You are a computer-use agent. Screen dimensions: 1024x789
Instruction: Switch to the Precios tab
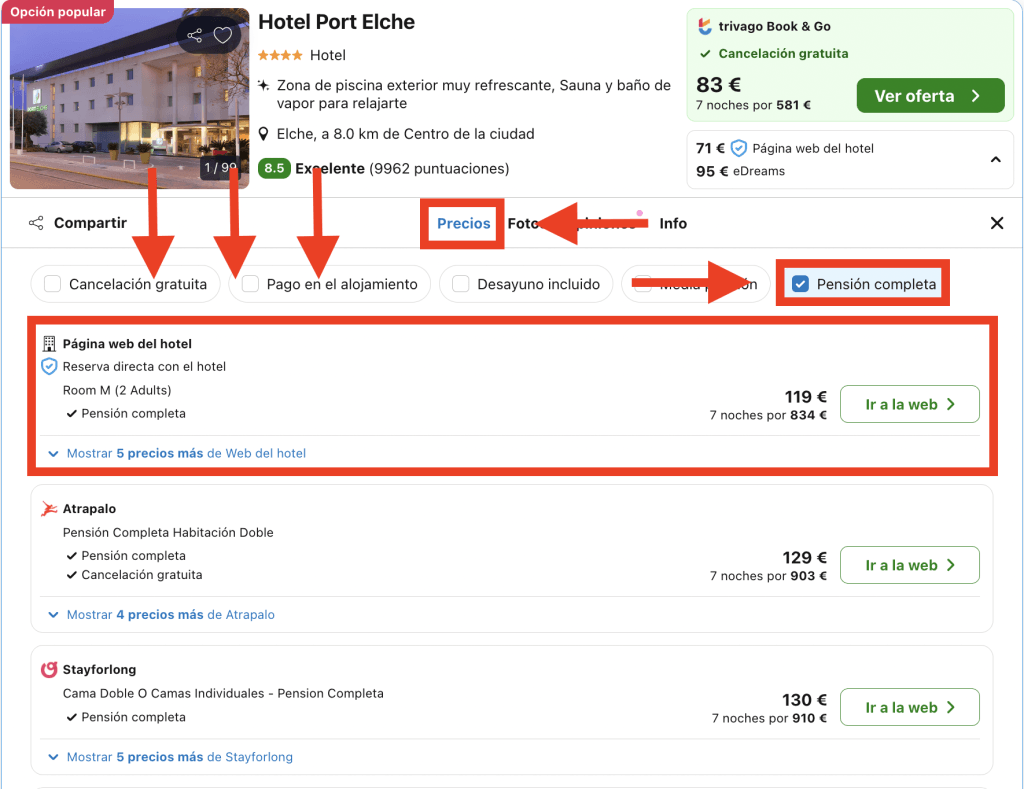(463, 223)
